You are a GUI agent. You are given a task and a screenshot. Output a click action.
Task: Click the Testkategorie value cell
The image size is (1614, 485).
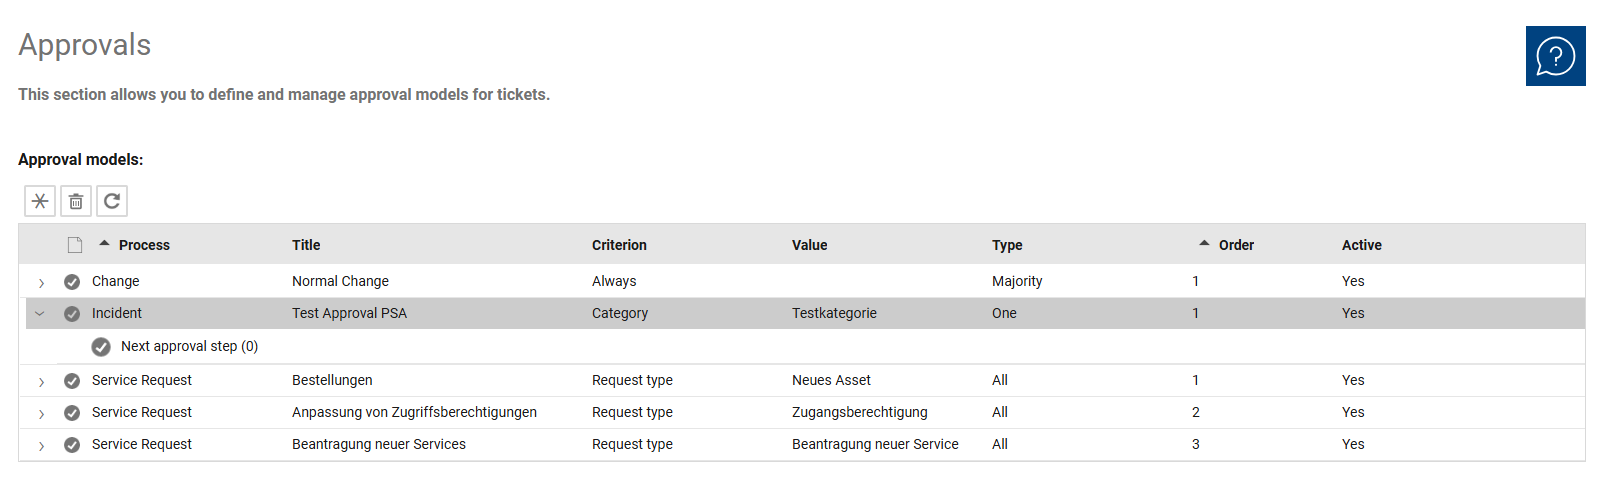point(834,313)
